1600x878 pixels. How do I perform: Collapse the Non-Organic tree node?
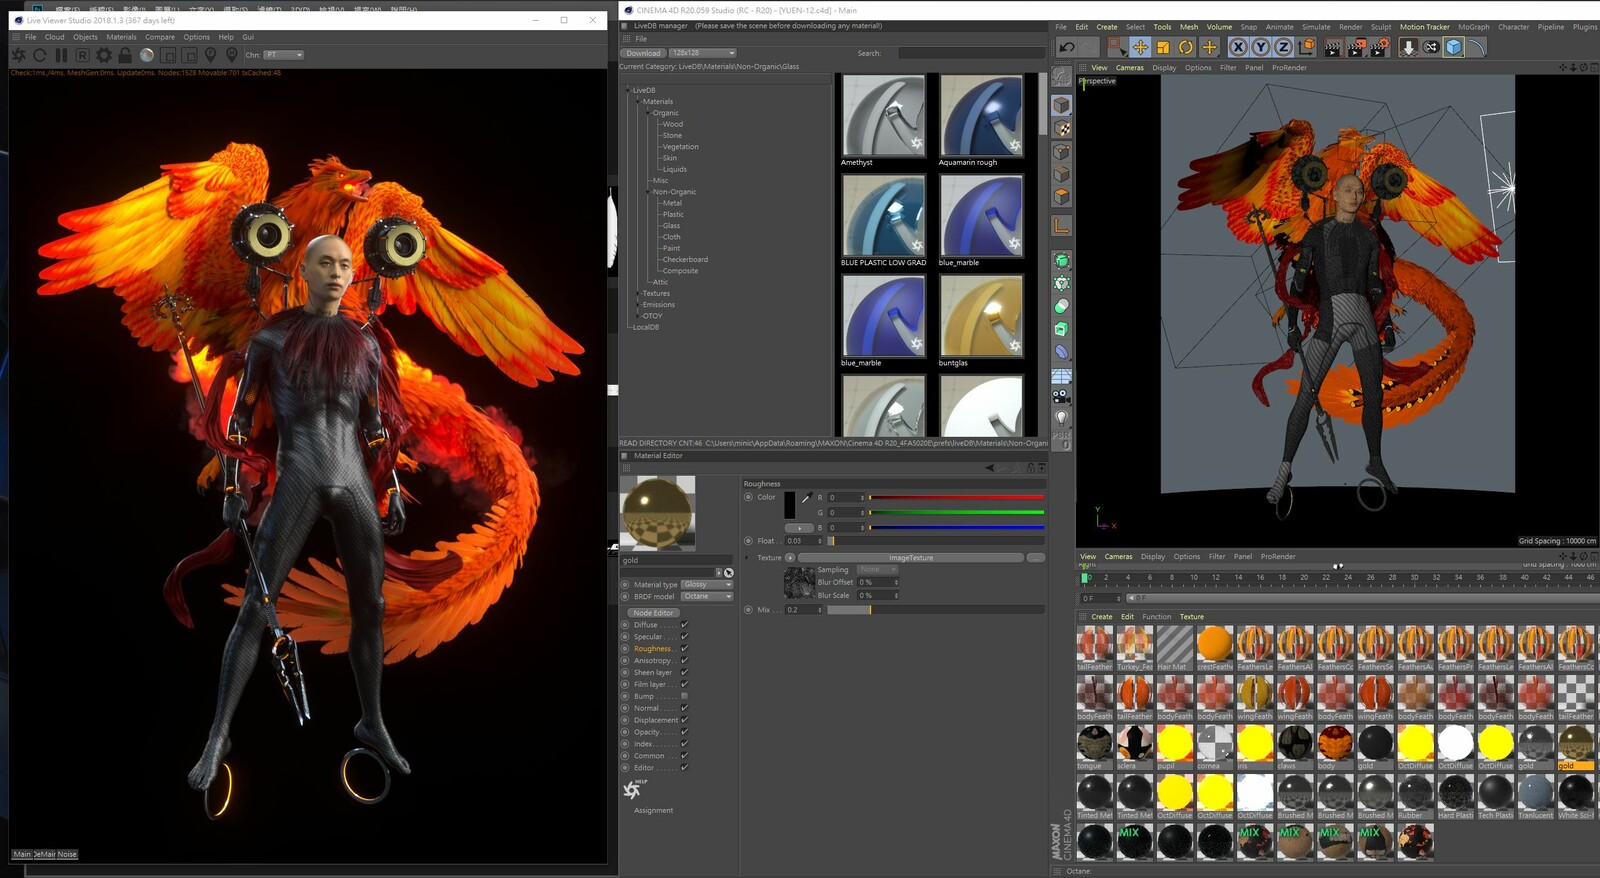click(x=648, y=192)
